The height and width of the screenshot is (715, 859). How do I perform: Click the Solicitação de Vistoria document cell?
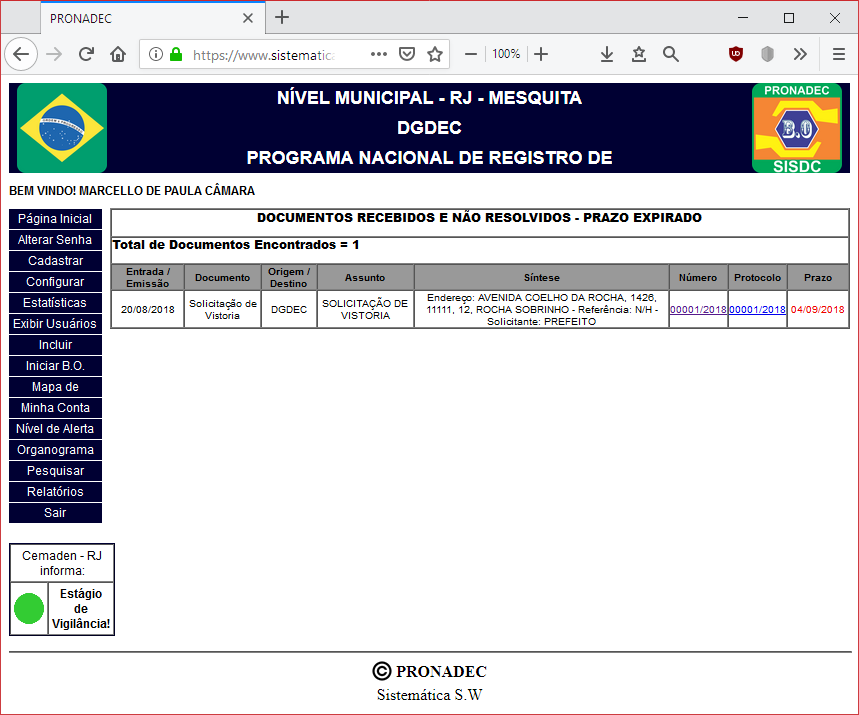pos(222,310)
